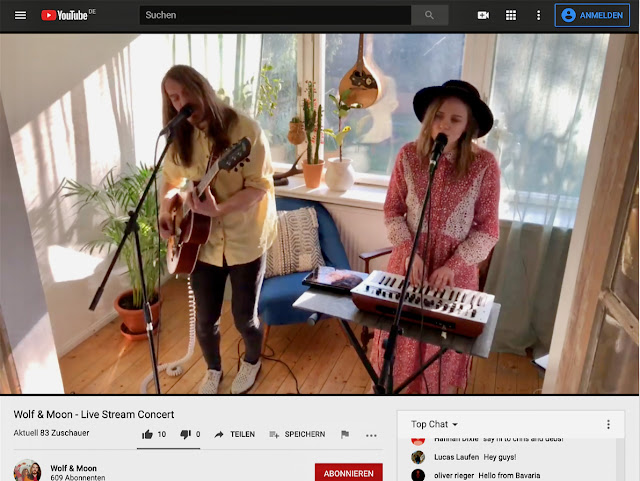Screen dimensions: 640x481
Task: Open more actions ellipsis under video
Action: [371, 435]
